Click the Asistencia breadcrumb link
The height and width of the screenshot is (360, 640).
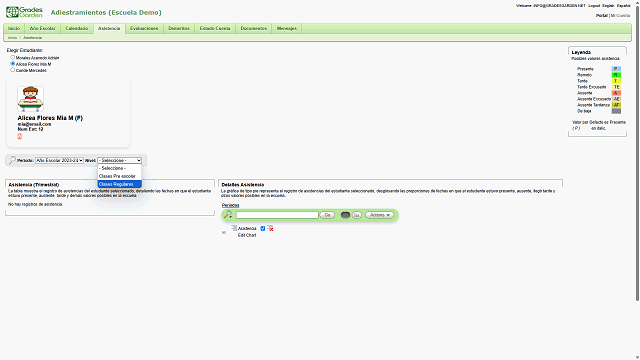tap(32, 38)
